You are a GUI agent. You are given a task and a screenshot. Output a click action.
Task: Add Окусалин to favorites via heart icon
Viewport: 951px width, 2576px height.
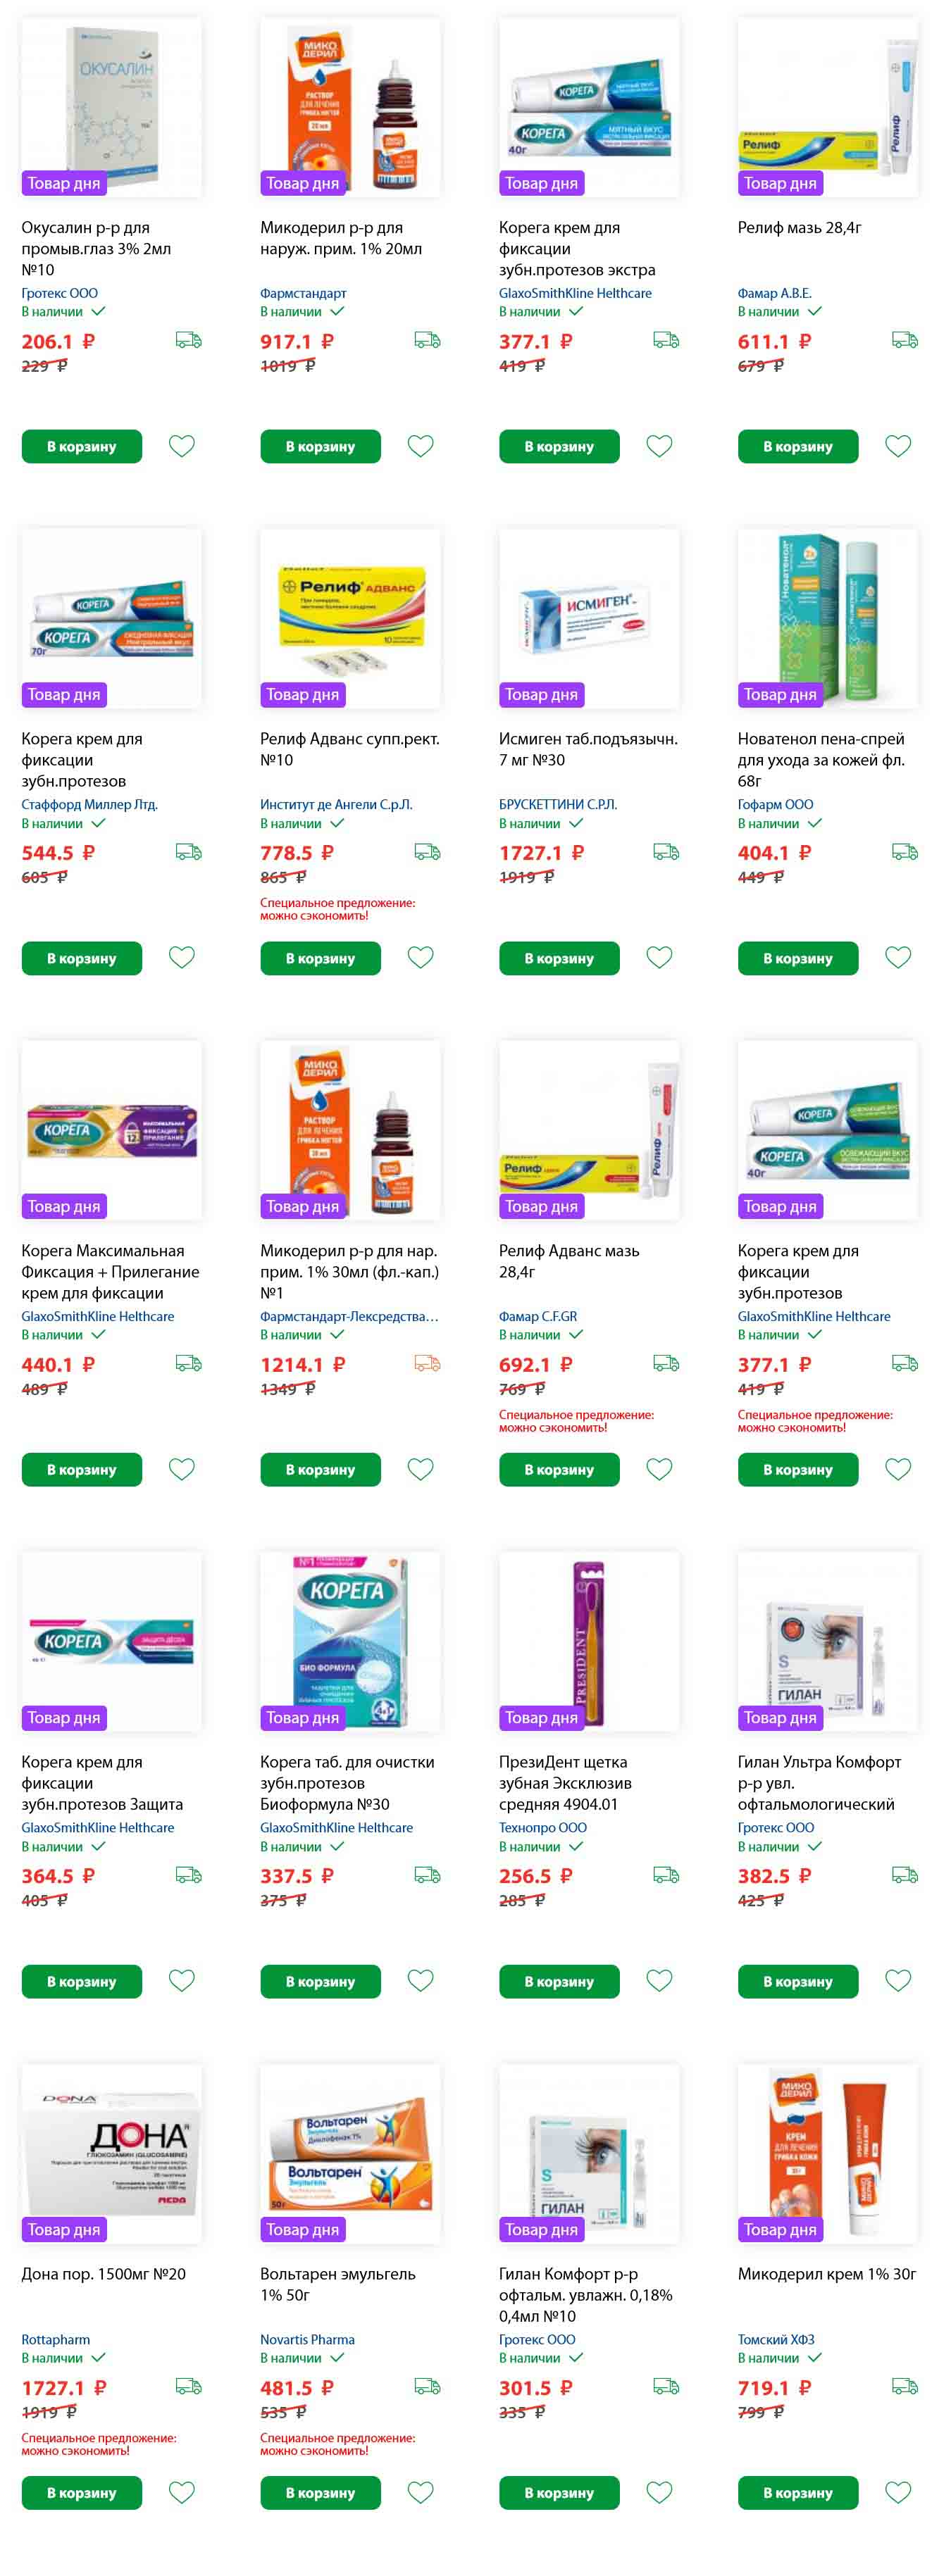182,446
